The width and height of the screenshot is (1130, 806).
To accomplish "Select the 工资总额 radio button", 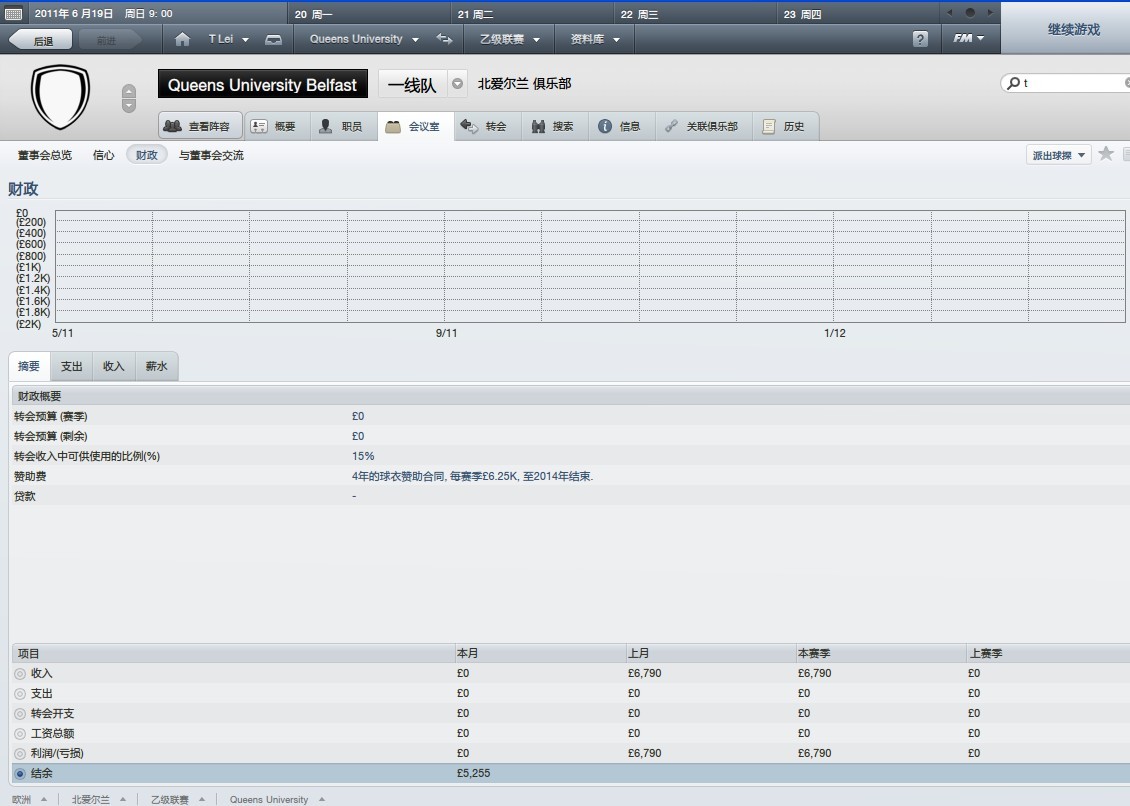I will [x=20, y=734].
